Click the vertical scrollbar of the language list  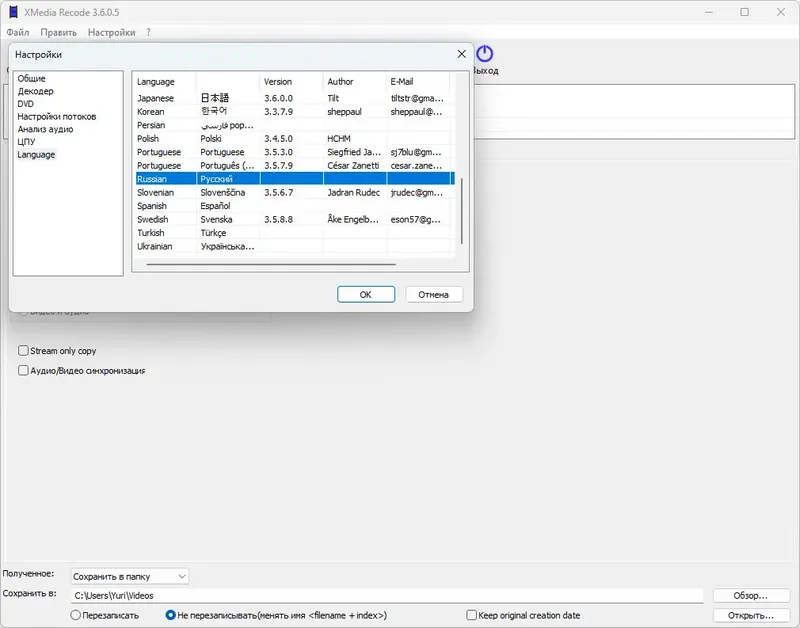462,211
